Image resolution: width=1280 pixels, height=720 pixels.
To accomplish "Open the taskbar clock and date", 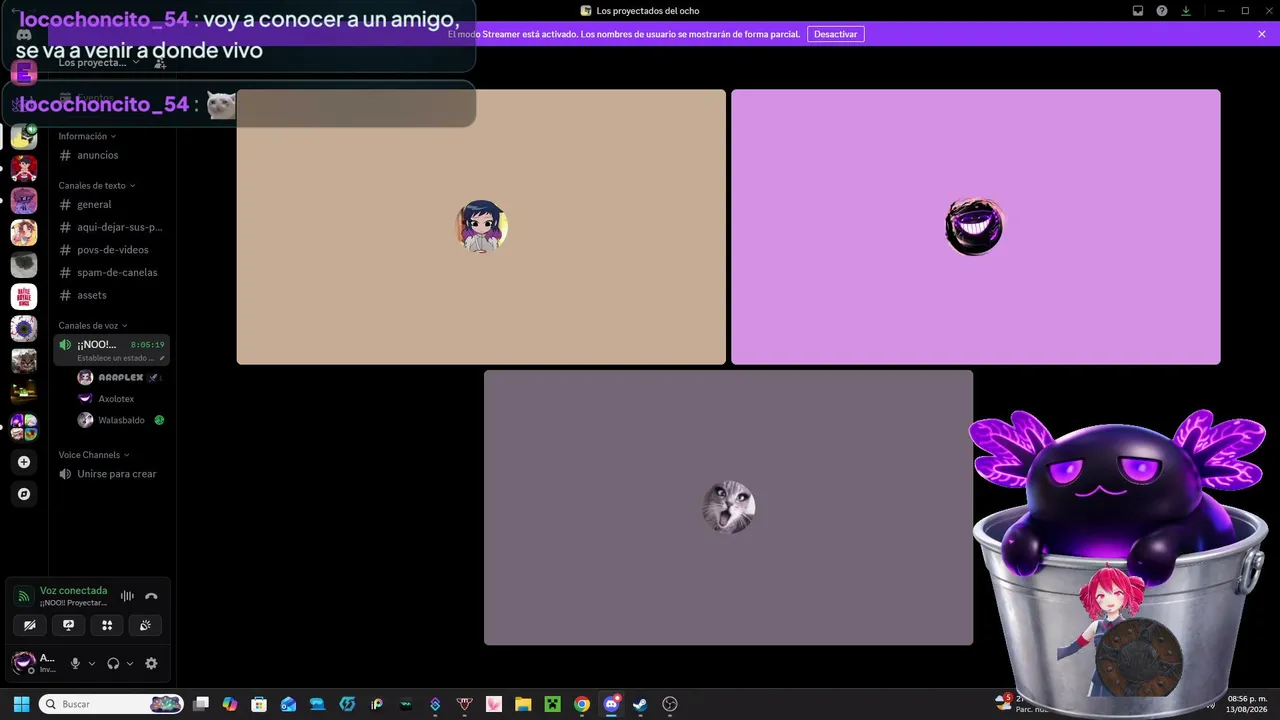I will click(1247, 704).
